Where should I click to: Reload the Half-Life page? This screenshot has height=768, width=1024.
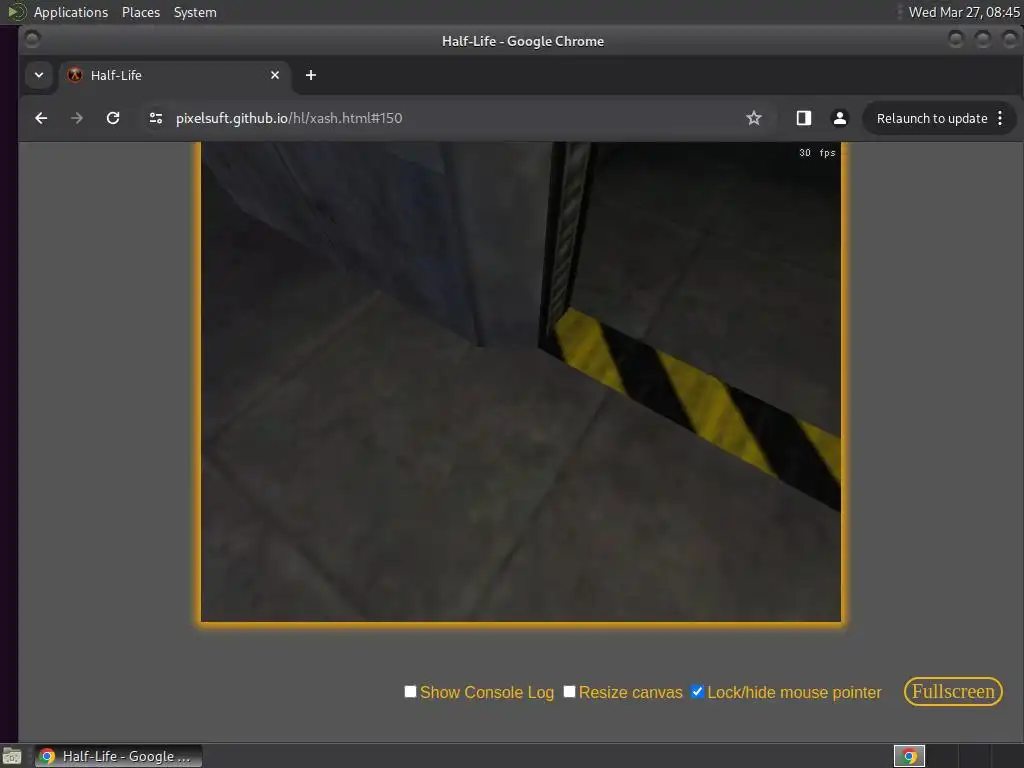[113, 118]
